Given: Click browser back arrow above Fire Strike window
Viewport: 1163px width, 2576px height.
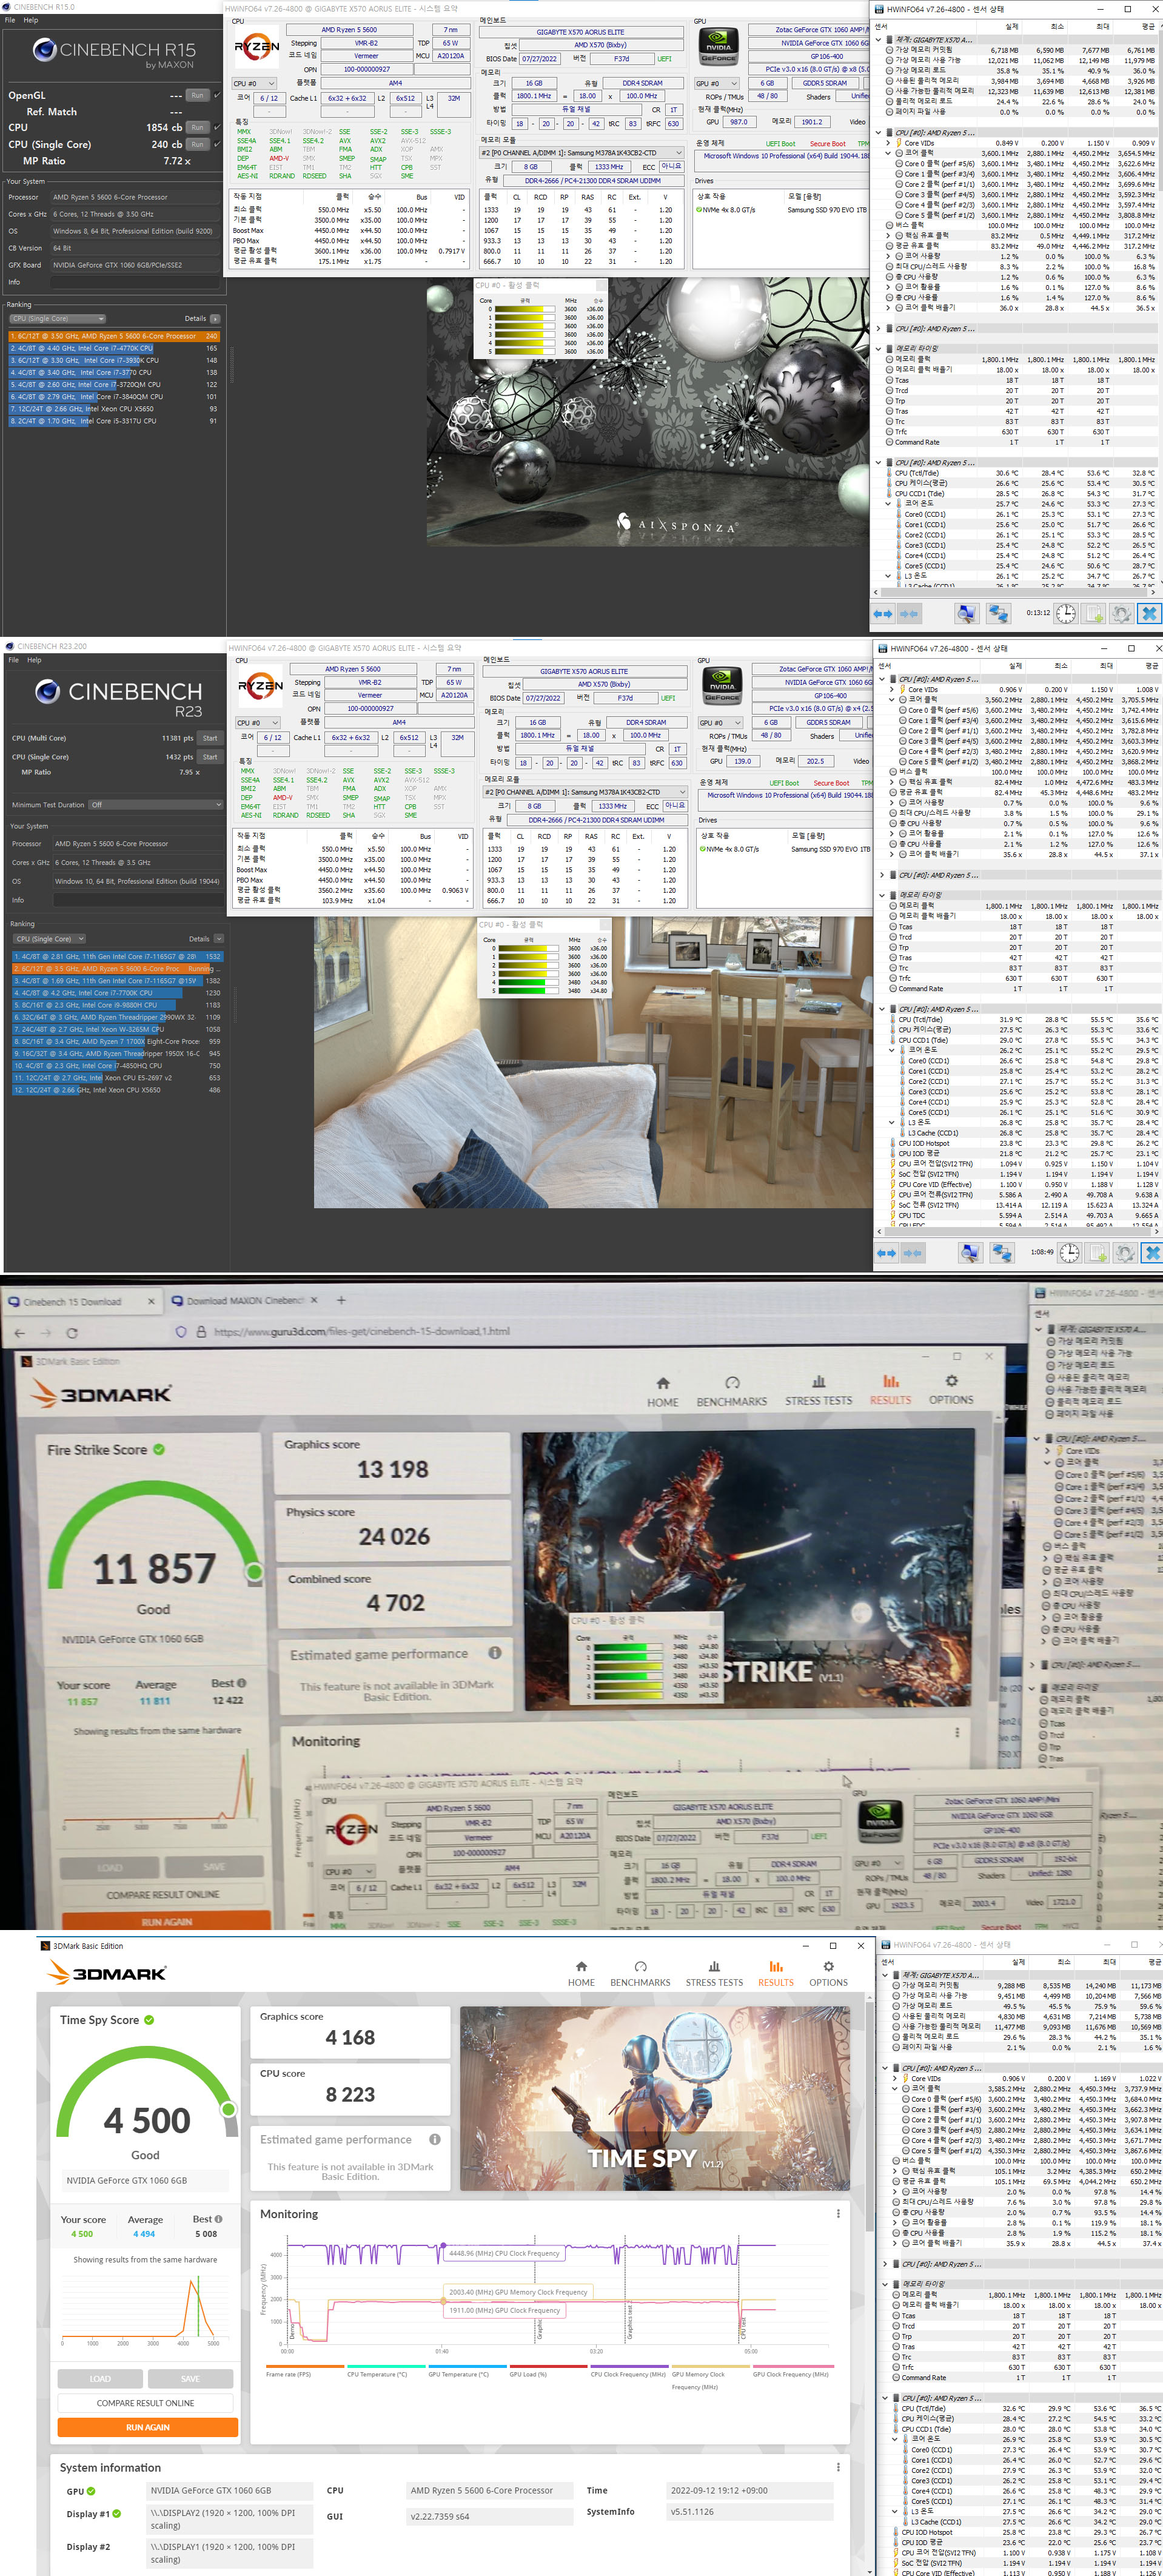Looking at the screenshot, I should click(x=20, y=1332).
